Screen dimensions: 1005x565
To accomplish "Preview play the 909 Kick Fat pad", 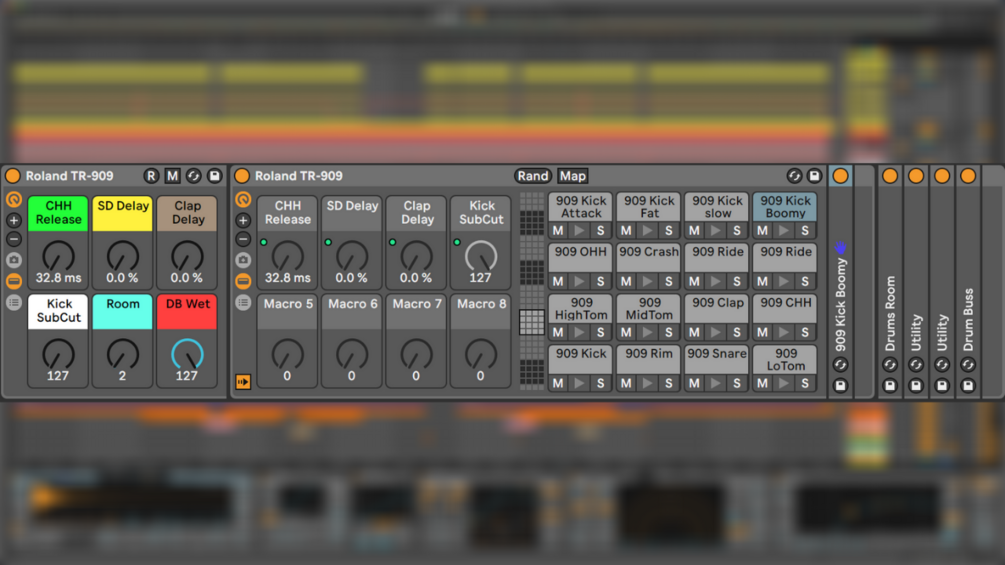I will tap(648, 231).
